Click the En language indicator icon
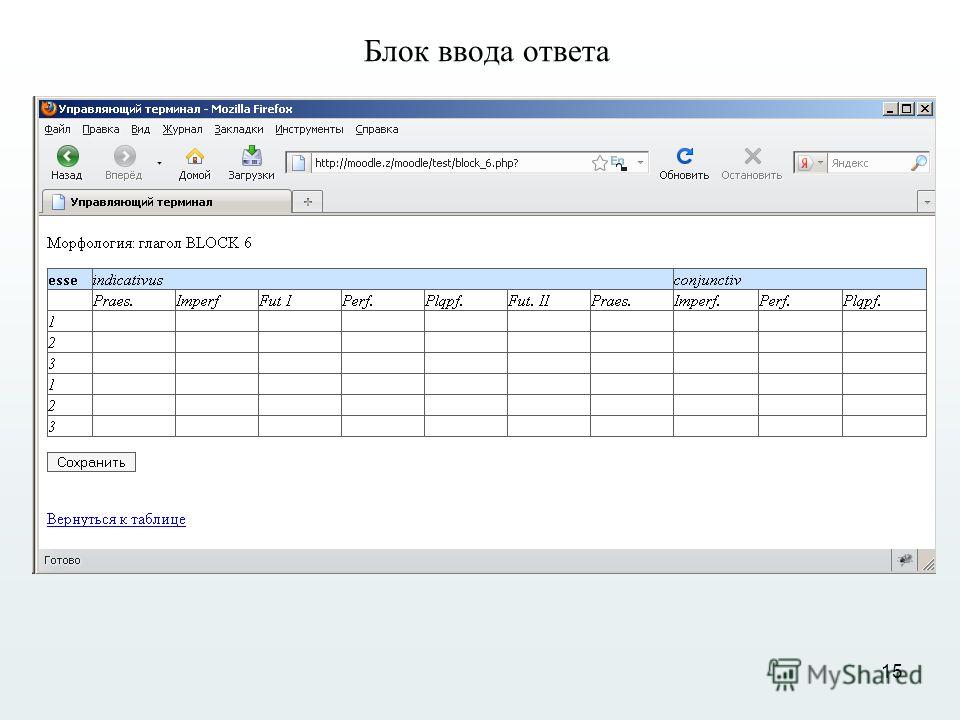Screen dimensions: 960x720 [x=619, y=163]
